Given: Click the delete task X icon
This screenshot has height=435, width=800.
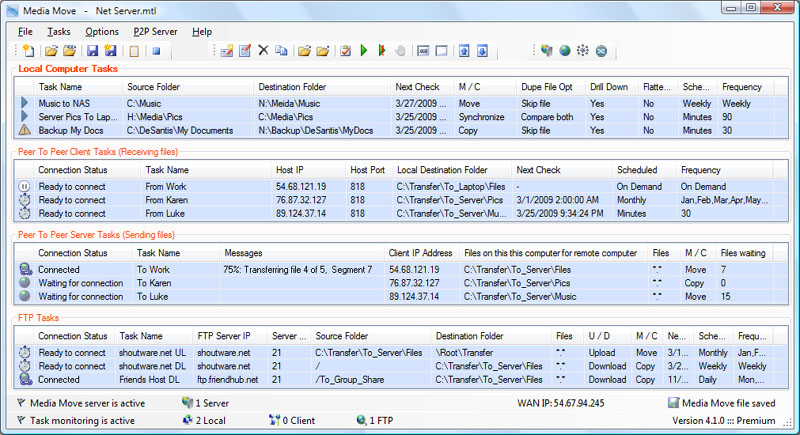Looking at the screenshot, I should pos(263,50).
